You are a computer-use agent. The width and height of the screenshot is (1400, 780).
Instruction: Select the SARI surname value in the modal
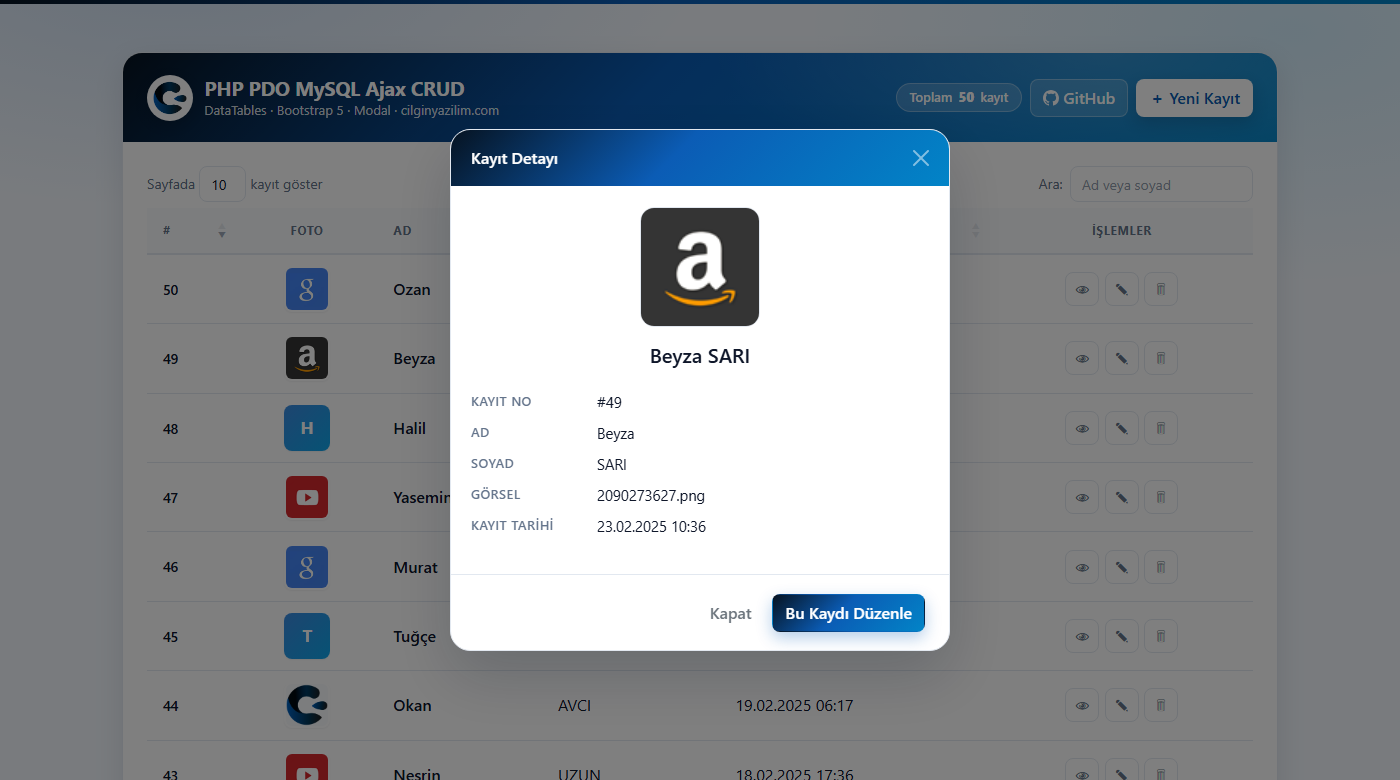click(x=612, y=464)
